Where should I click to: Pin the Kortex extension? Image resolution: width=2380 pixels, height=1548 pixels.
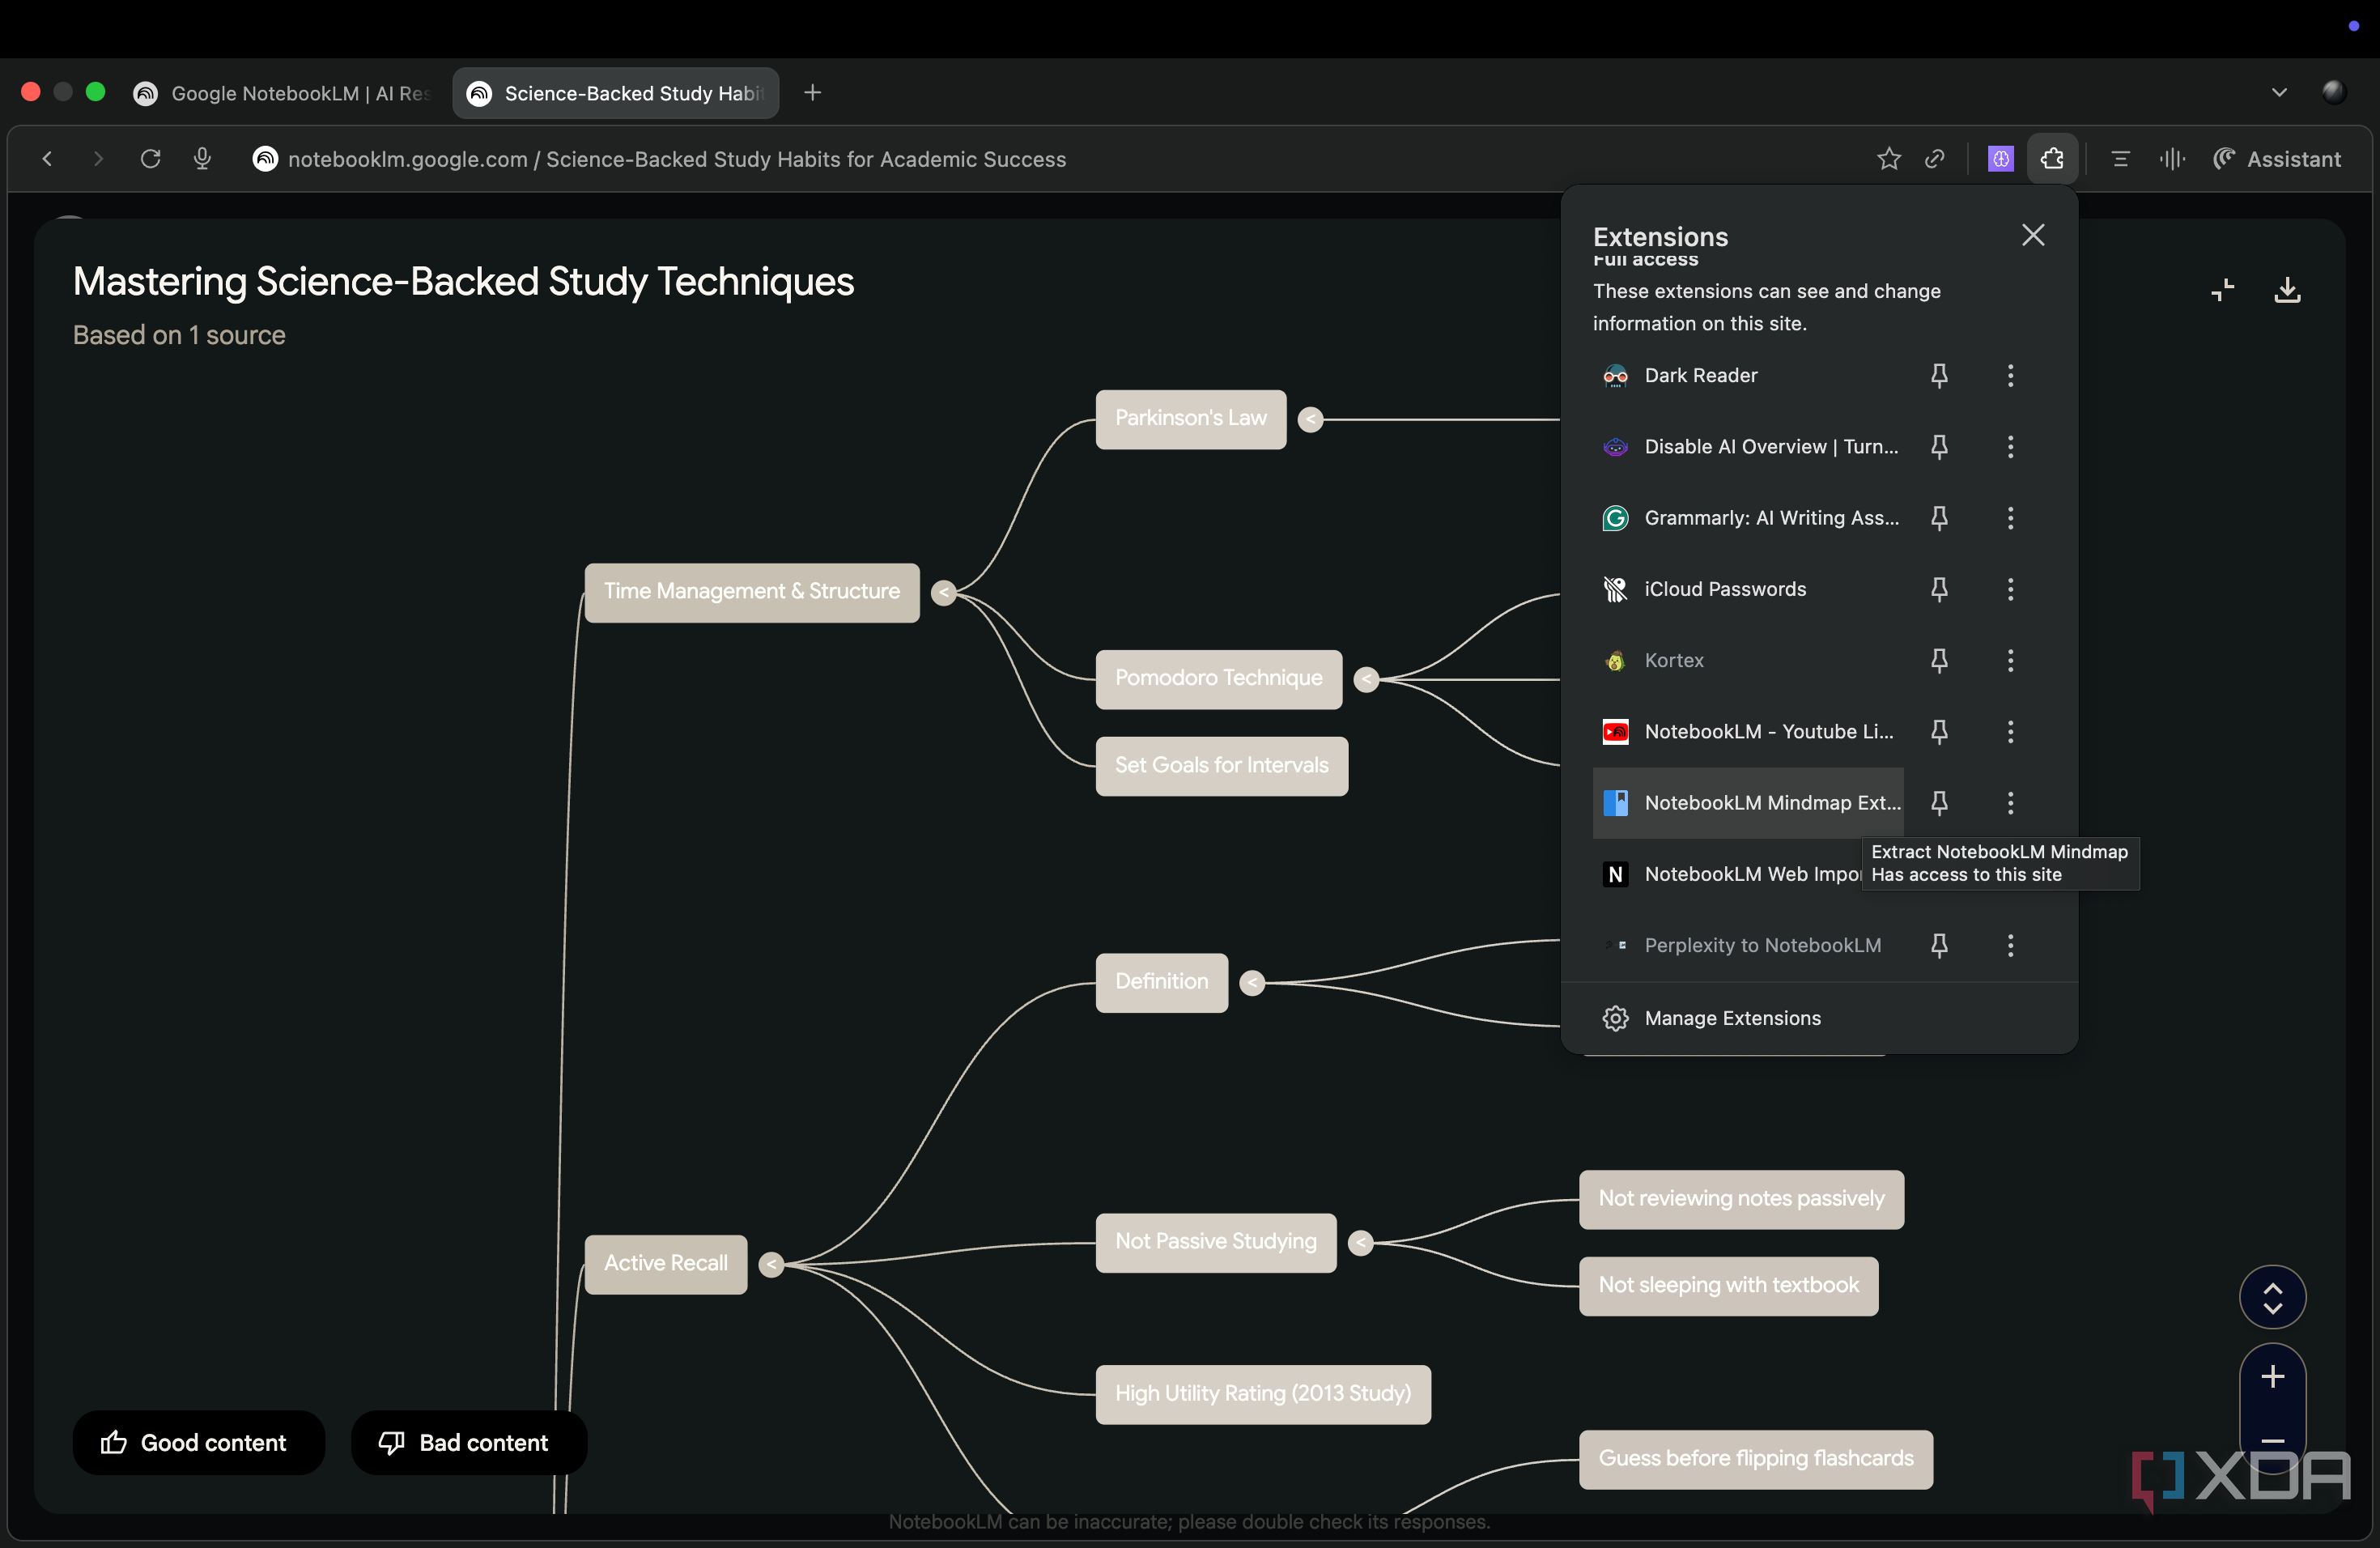(x=1938, y=660)
